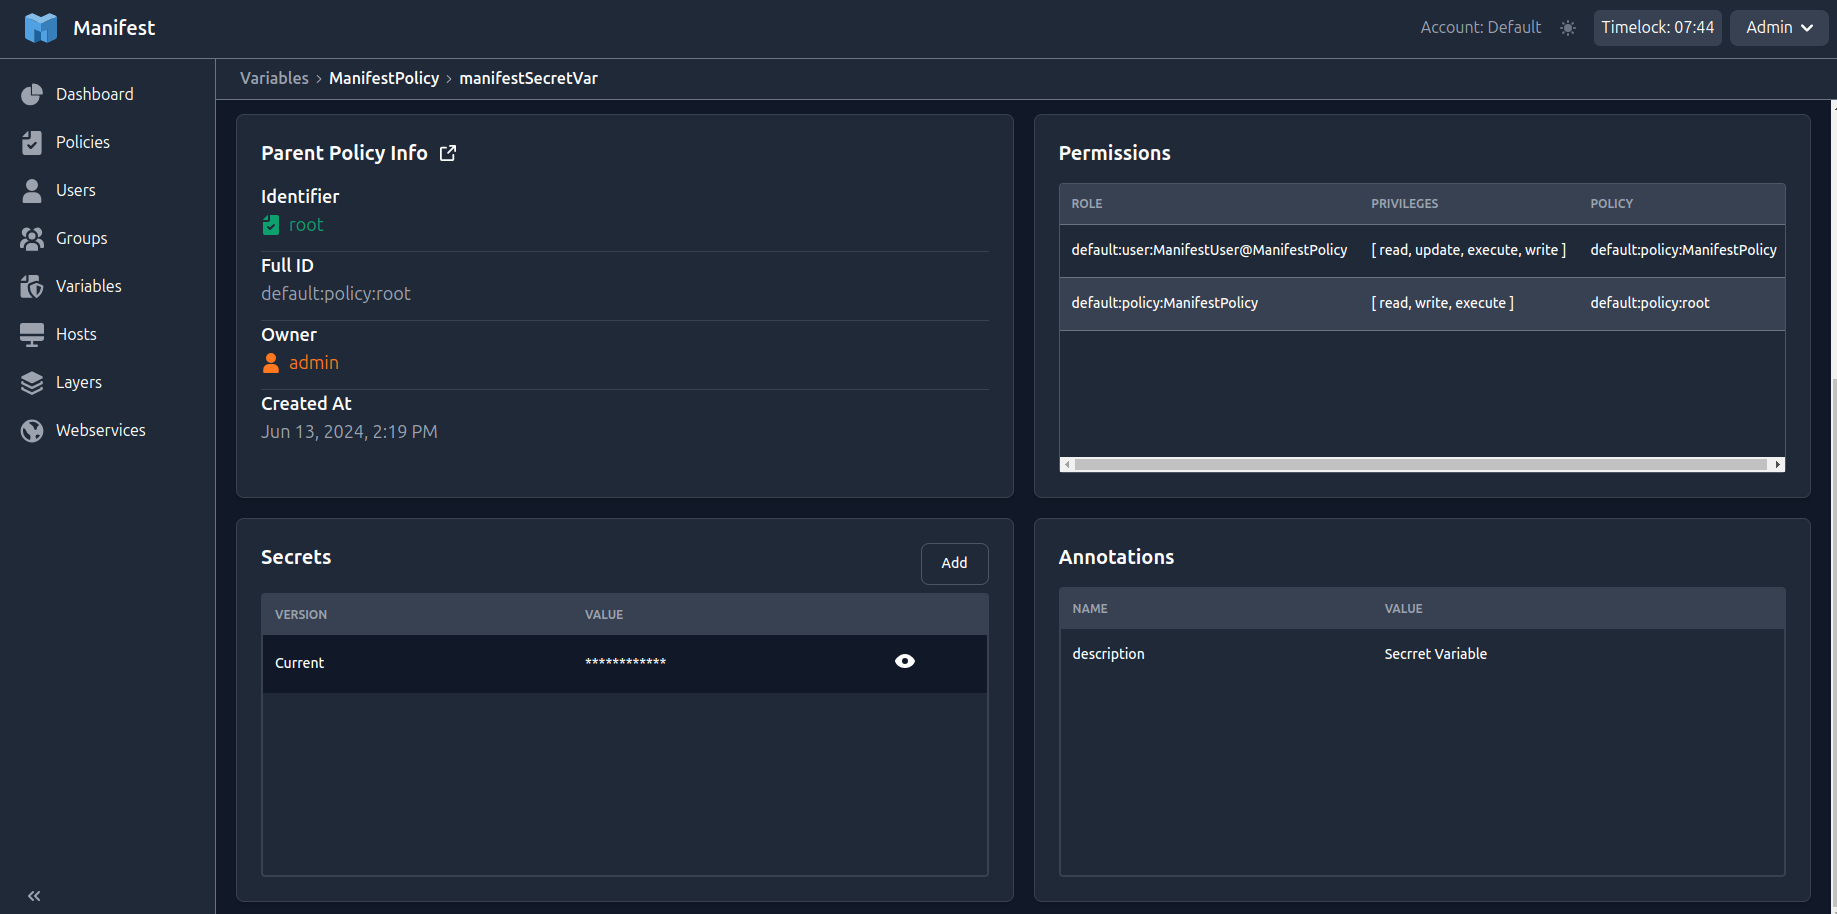
Task: Click the Webservices globe icon
Action: (x=32, y=430)
